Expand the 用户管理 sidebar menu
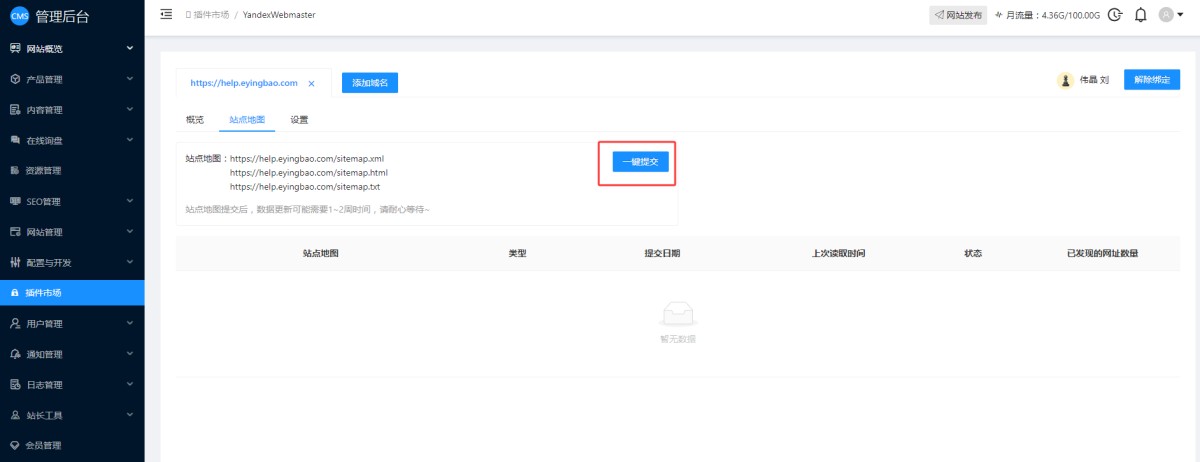The image size is (1200, 462). [x=129, y=324]
